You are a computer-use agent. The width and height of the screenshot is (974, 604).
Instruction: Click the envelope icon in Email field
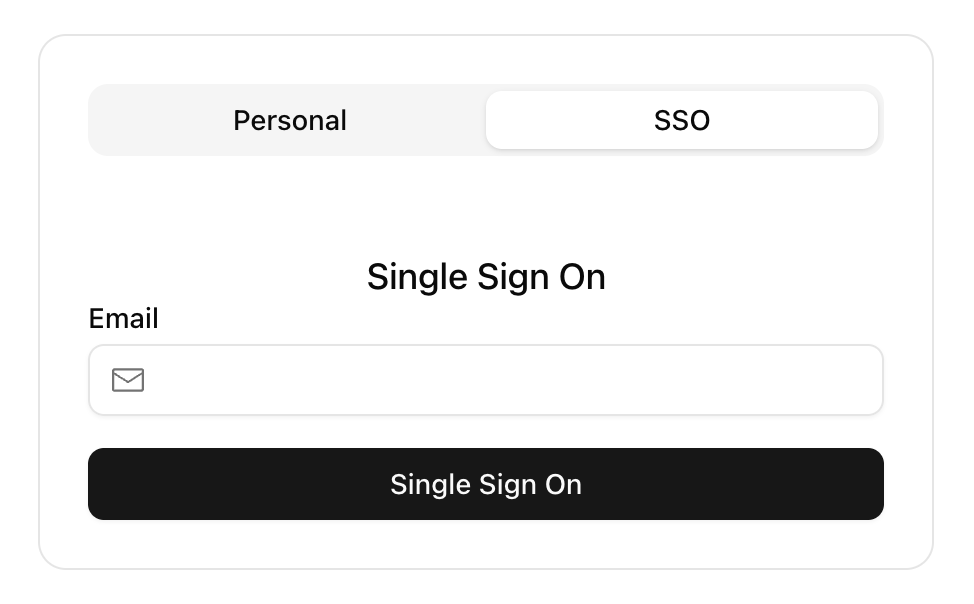[x=128, y=380]
